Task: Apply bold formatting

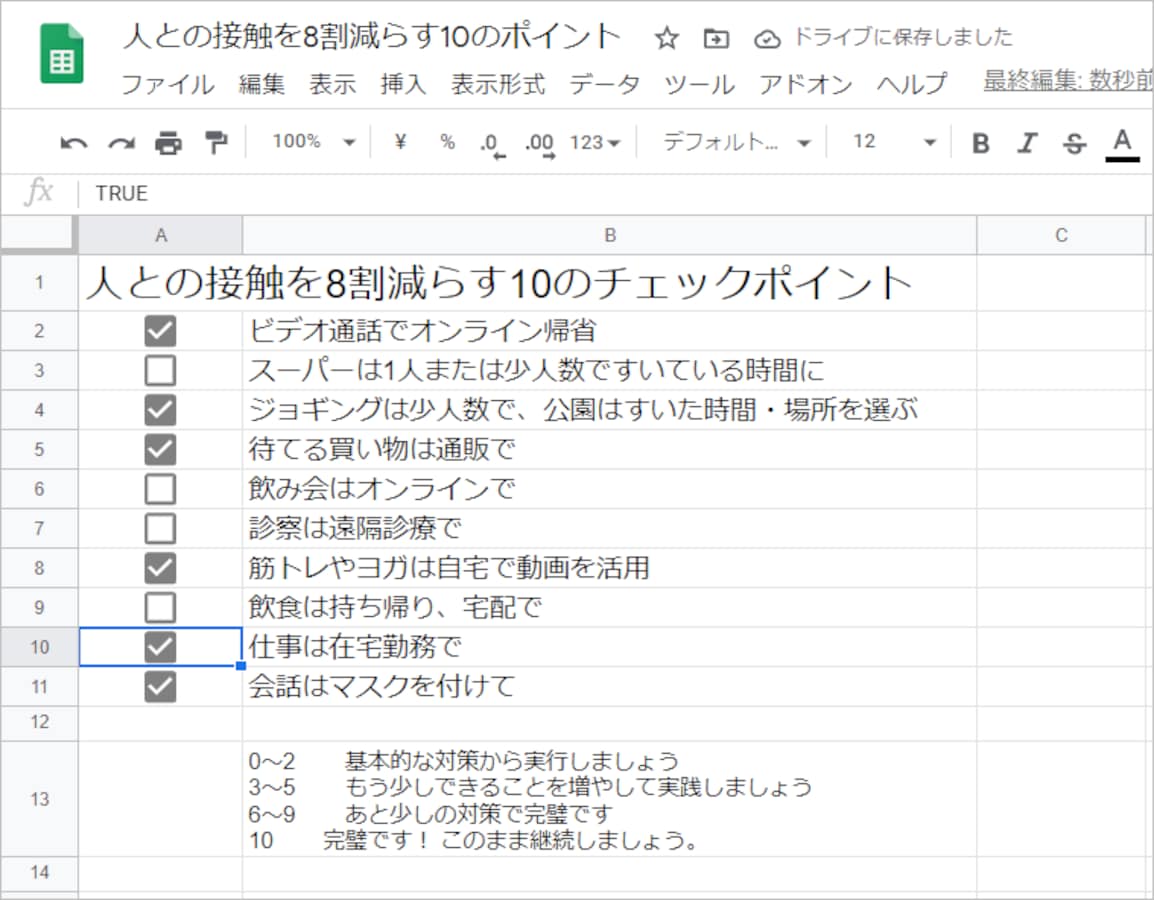Action: [x=980, y=143]
